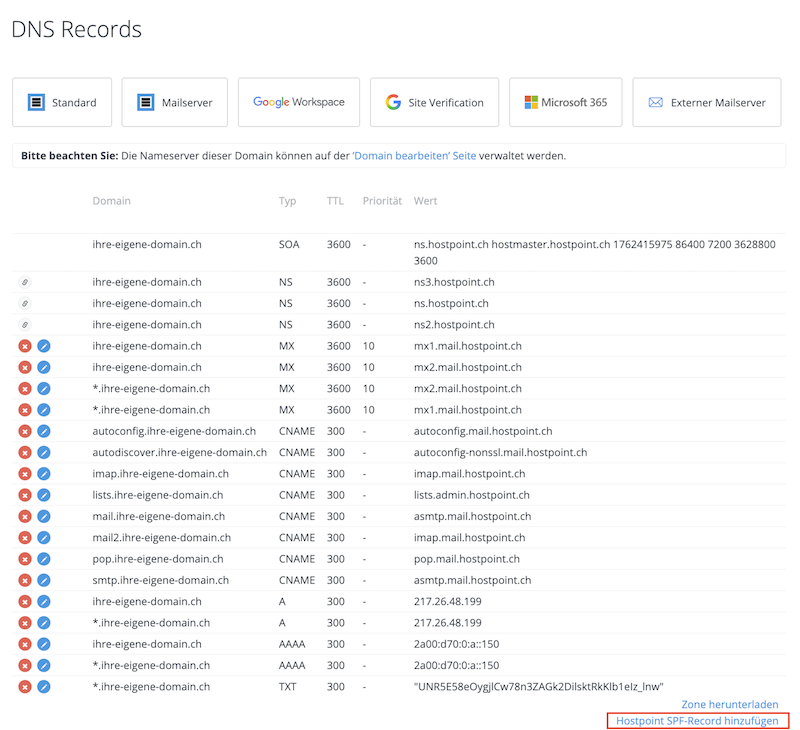Click the Wert column header
Viewport: 800px width, 730px height.
click(x=425, y=201)
